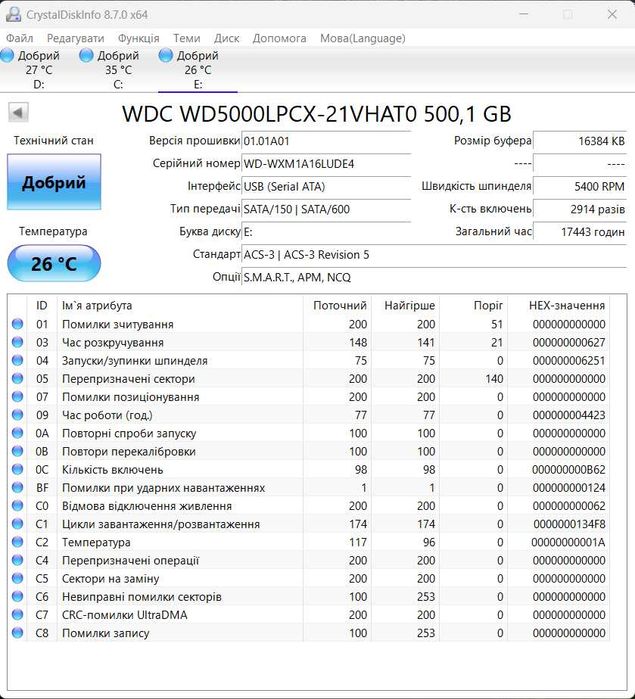
Task: Click blue status dot for attribute C2
Action: [x=17, y=542]
